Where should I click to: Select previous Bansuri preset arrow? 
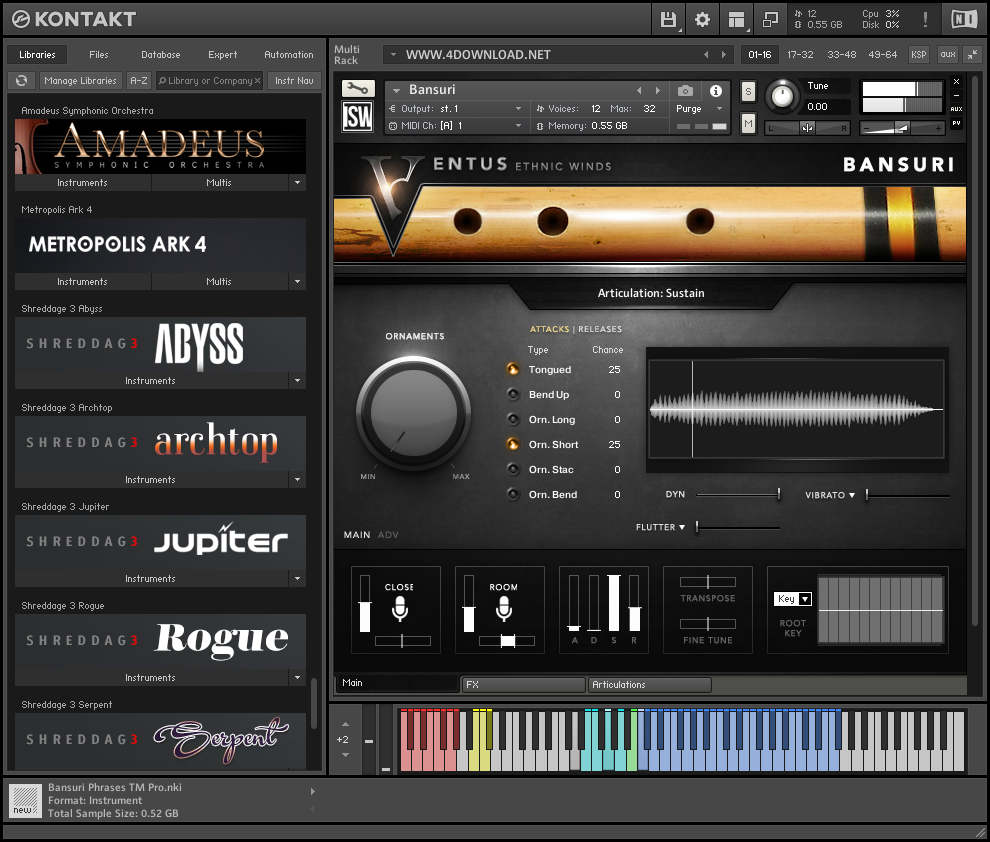pyautogui.click(x=639, y=90)
